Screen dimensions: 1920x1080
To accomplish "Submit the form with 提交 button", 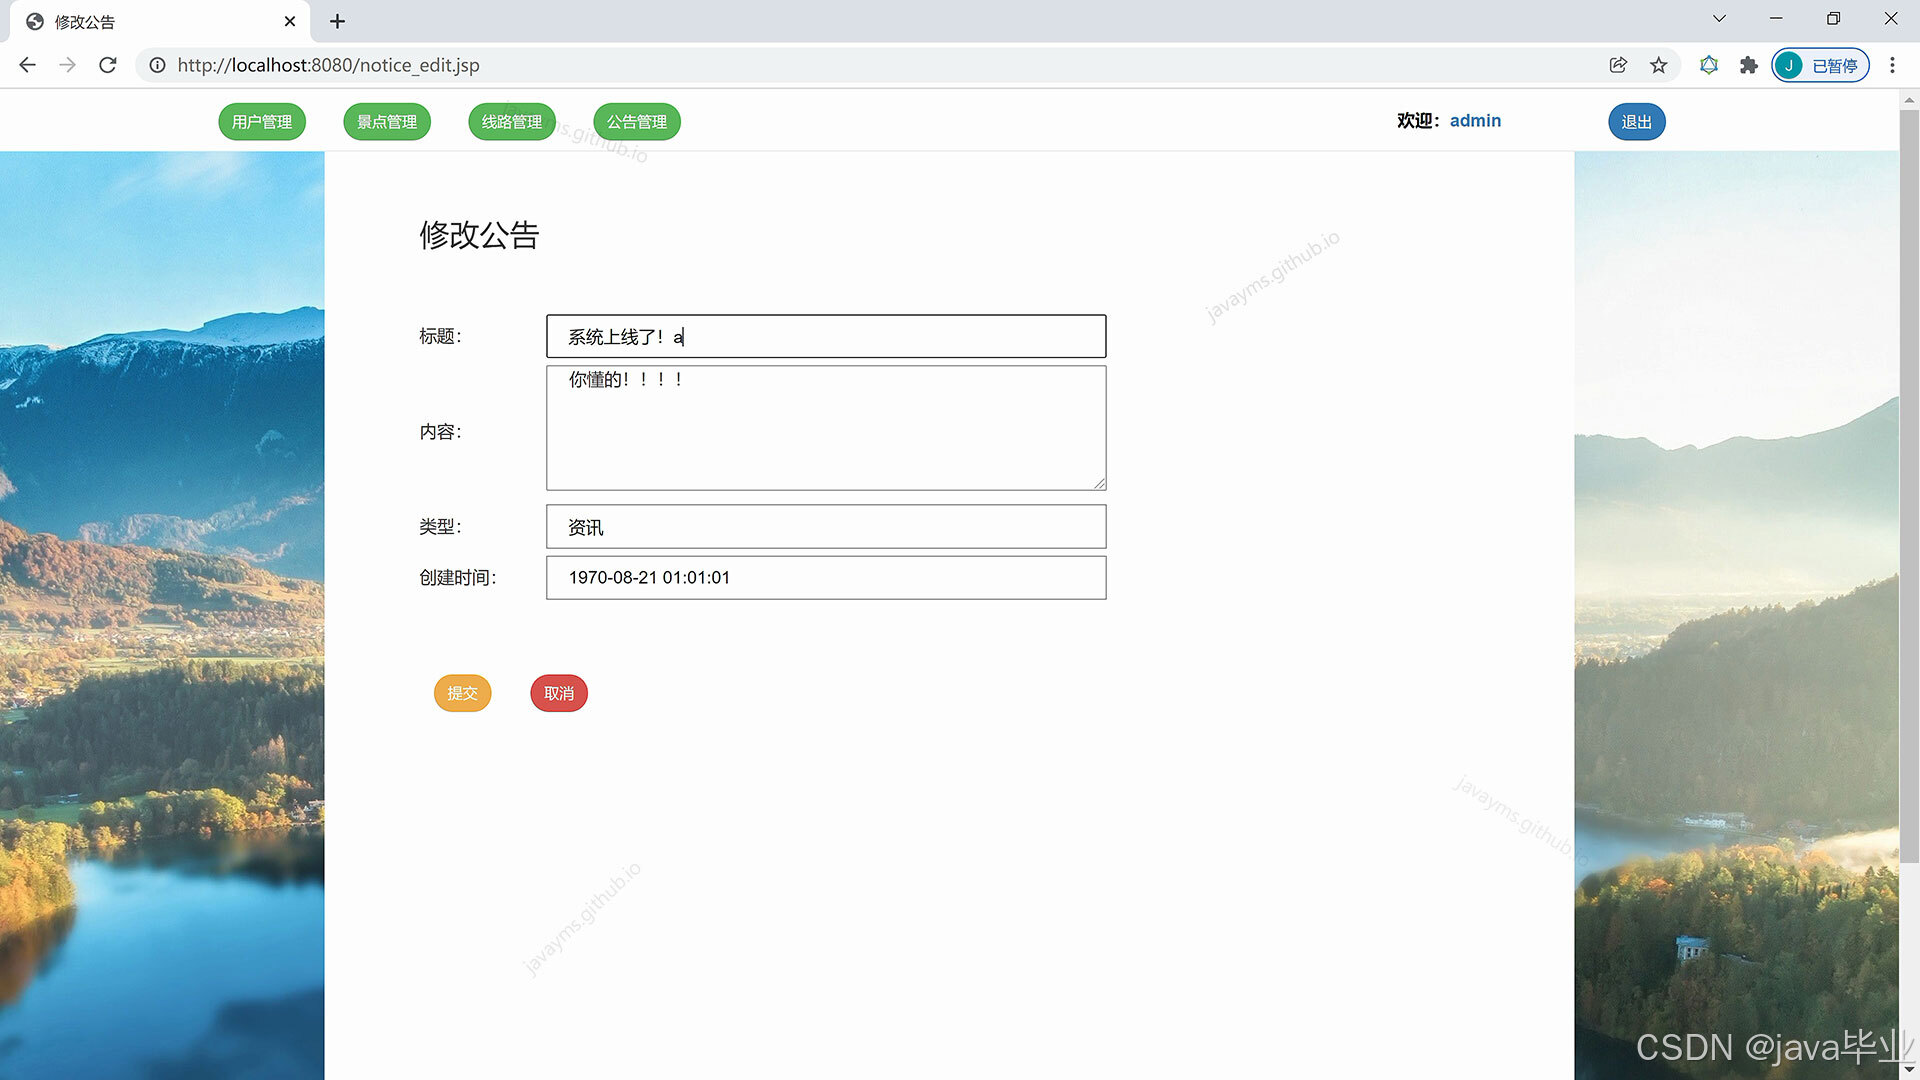I will pos(462,693).
